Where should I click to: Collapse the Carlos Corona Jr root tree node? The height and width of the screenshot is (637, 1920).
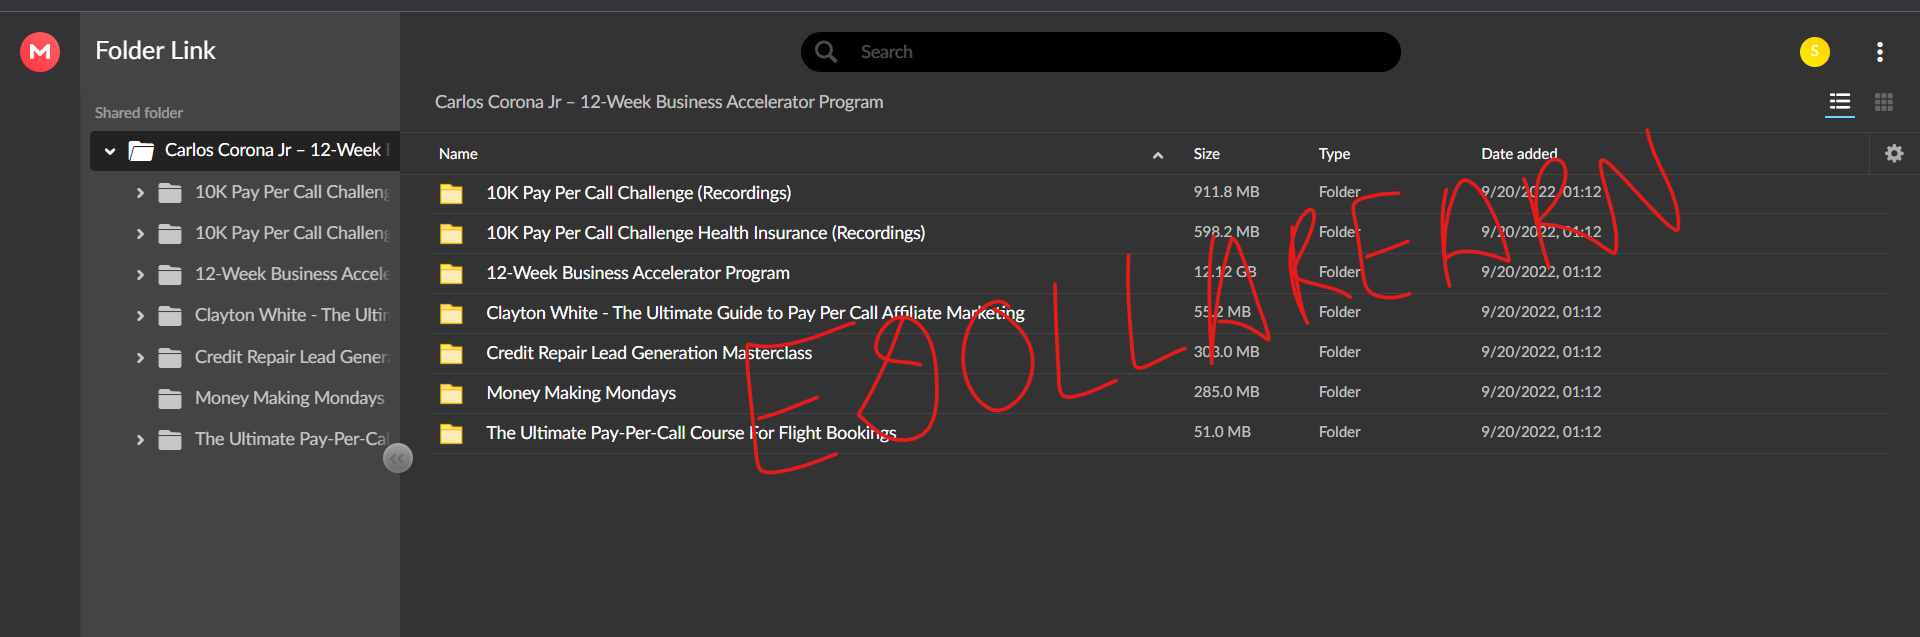110,151
